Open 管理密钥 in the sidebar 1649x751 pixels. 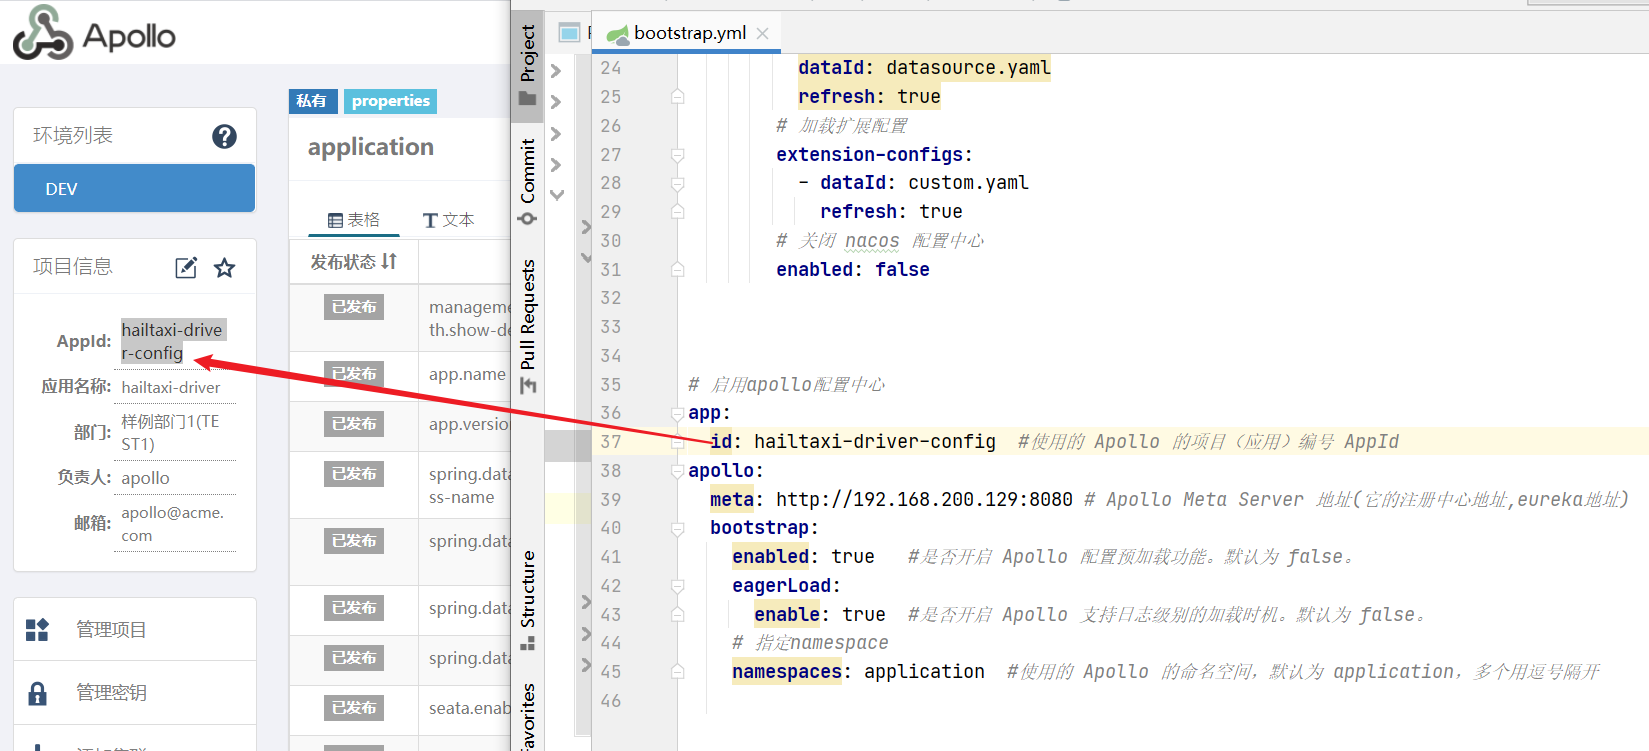click(x=135, y=692)
